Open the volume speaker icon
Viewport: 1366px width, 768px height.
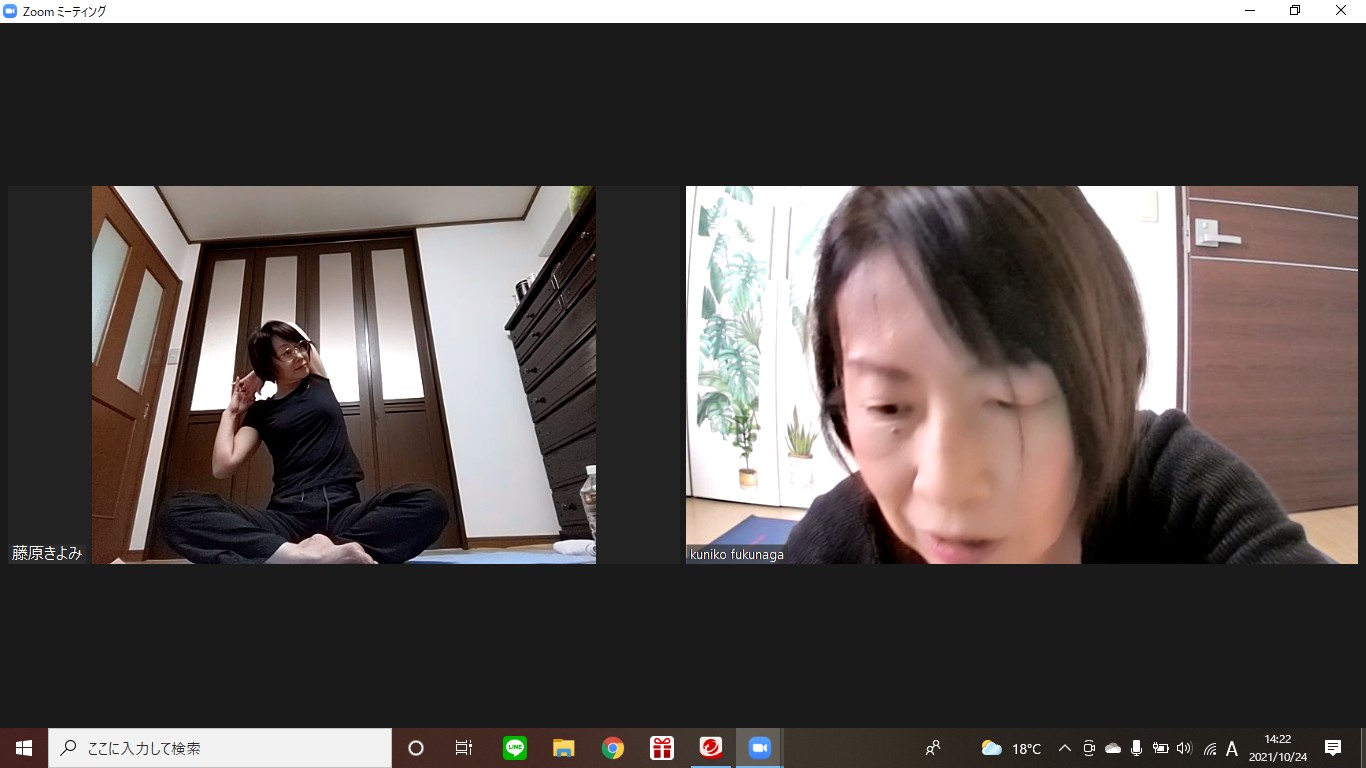click(1185, 748)
